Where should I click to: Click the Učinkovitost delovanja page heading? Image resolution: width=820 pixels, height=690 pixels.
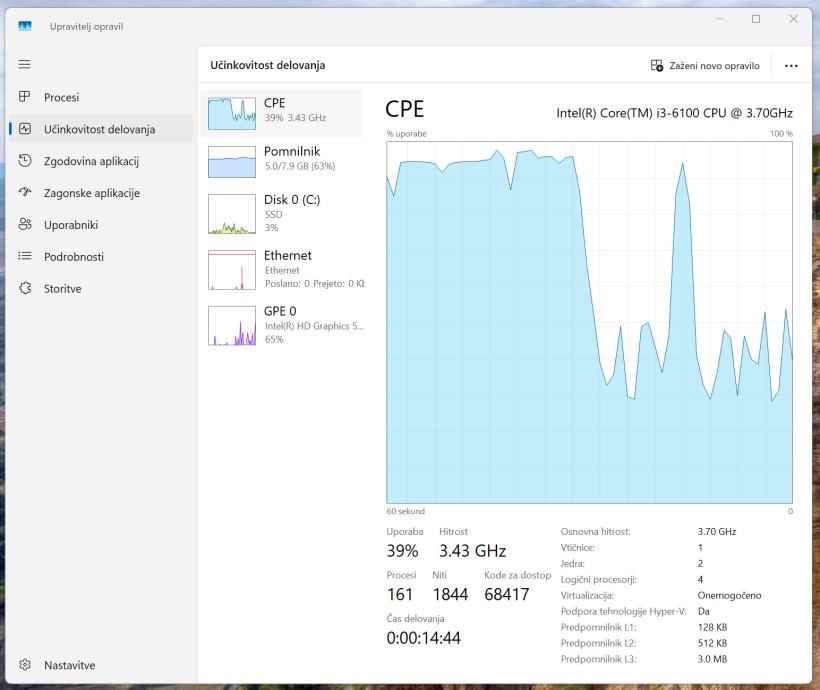pos(268,65)
